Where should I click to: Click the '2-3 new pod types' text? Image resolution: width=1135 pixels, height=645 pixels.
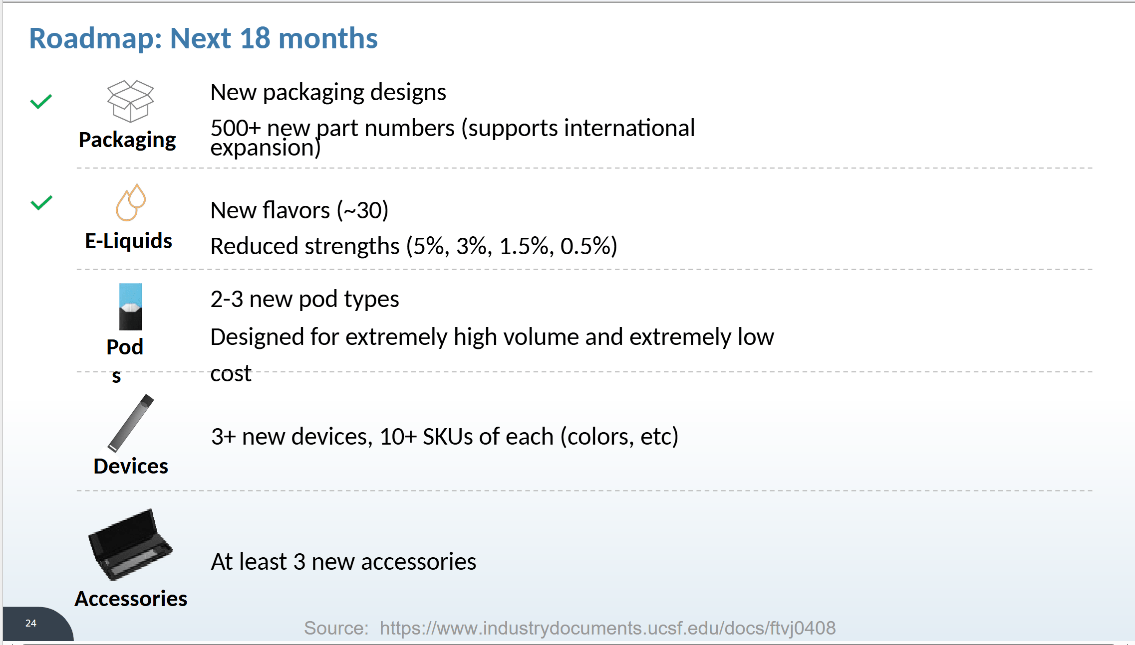(304, 299)
